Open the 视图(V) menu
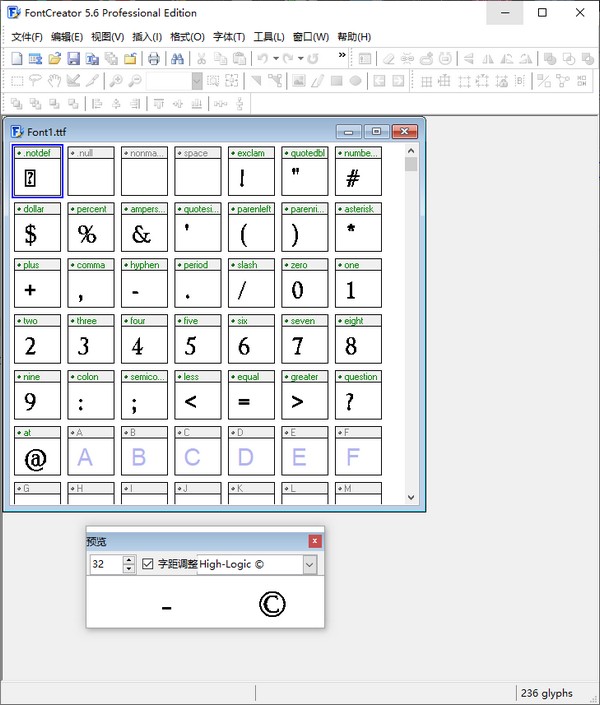Viewport: 600px width, 705px height. point(107,37)
